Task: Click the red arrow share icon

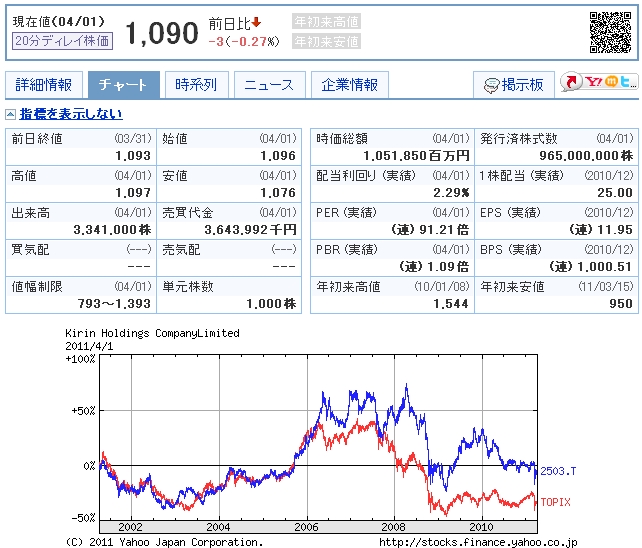Action: (571, 82)
